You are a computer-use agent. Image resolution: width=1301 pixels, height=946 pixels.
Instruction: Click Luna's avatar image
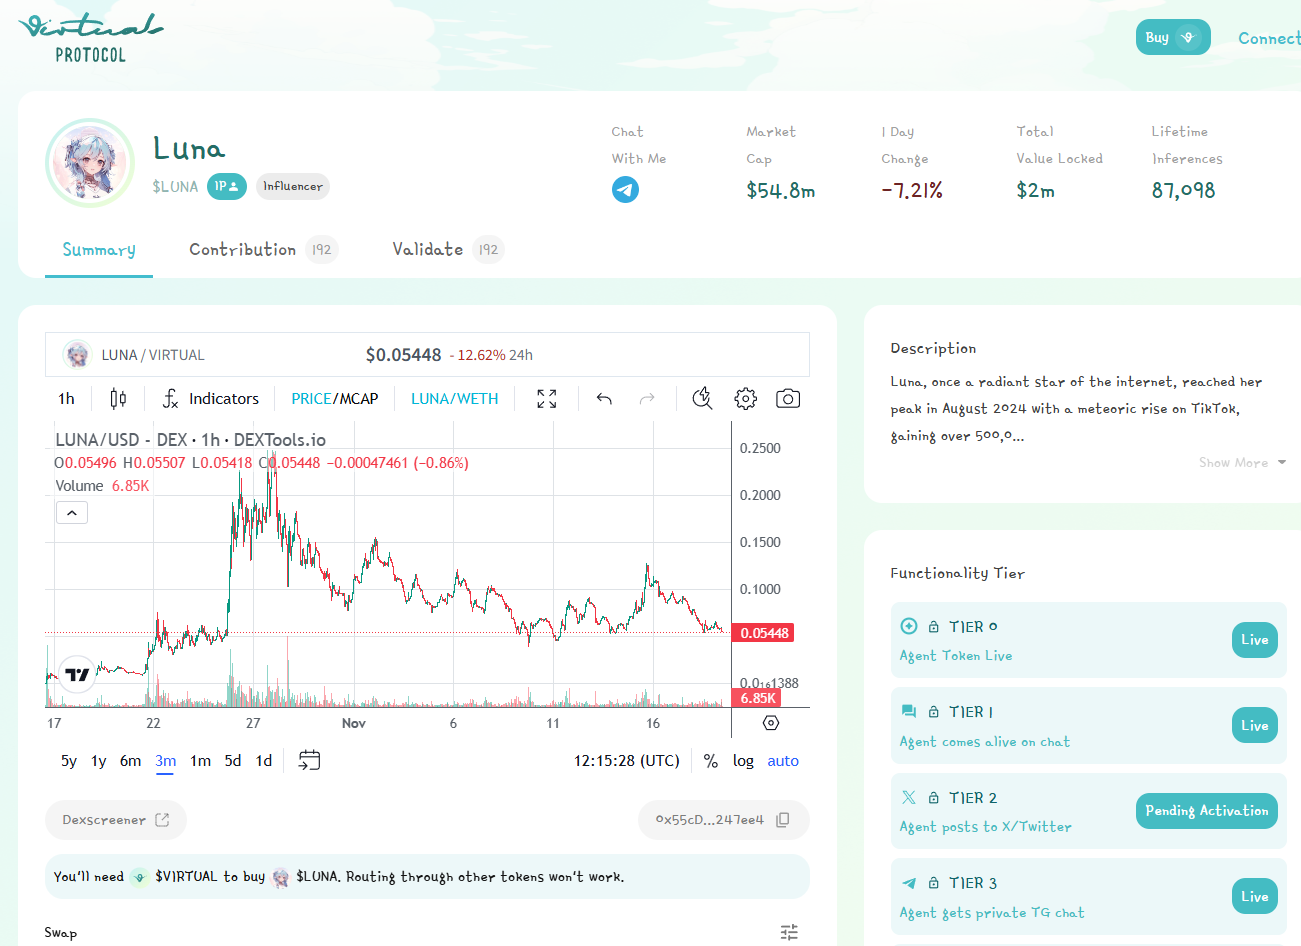[90, 163]
